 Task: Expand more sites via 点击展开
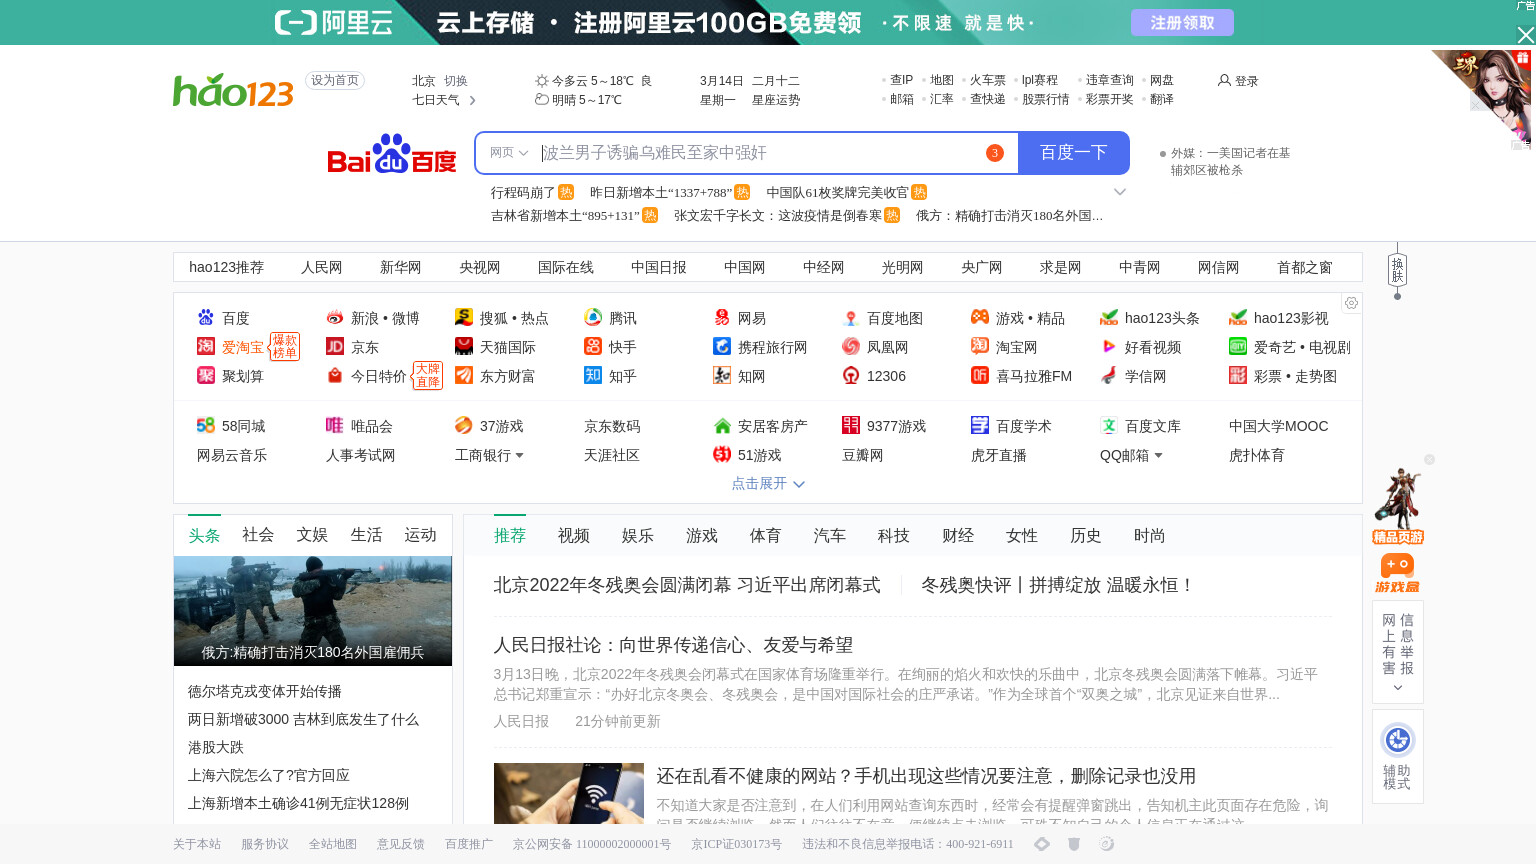pyautogui.click(x=767, y=483)
